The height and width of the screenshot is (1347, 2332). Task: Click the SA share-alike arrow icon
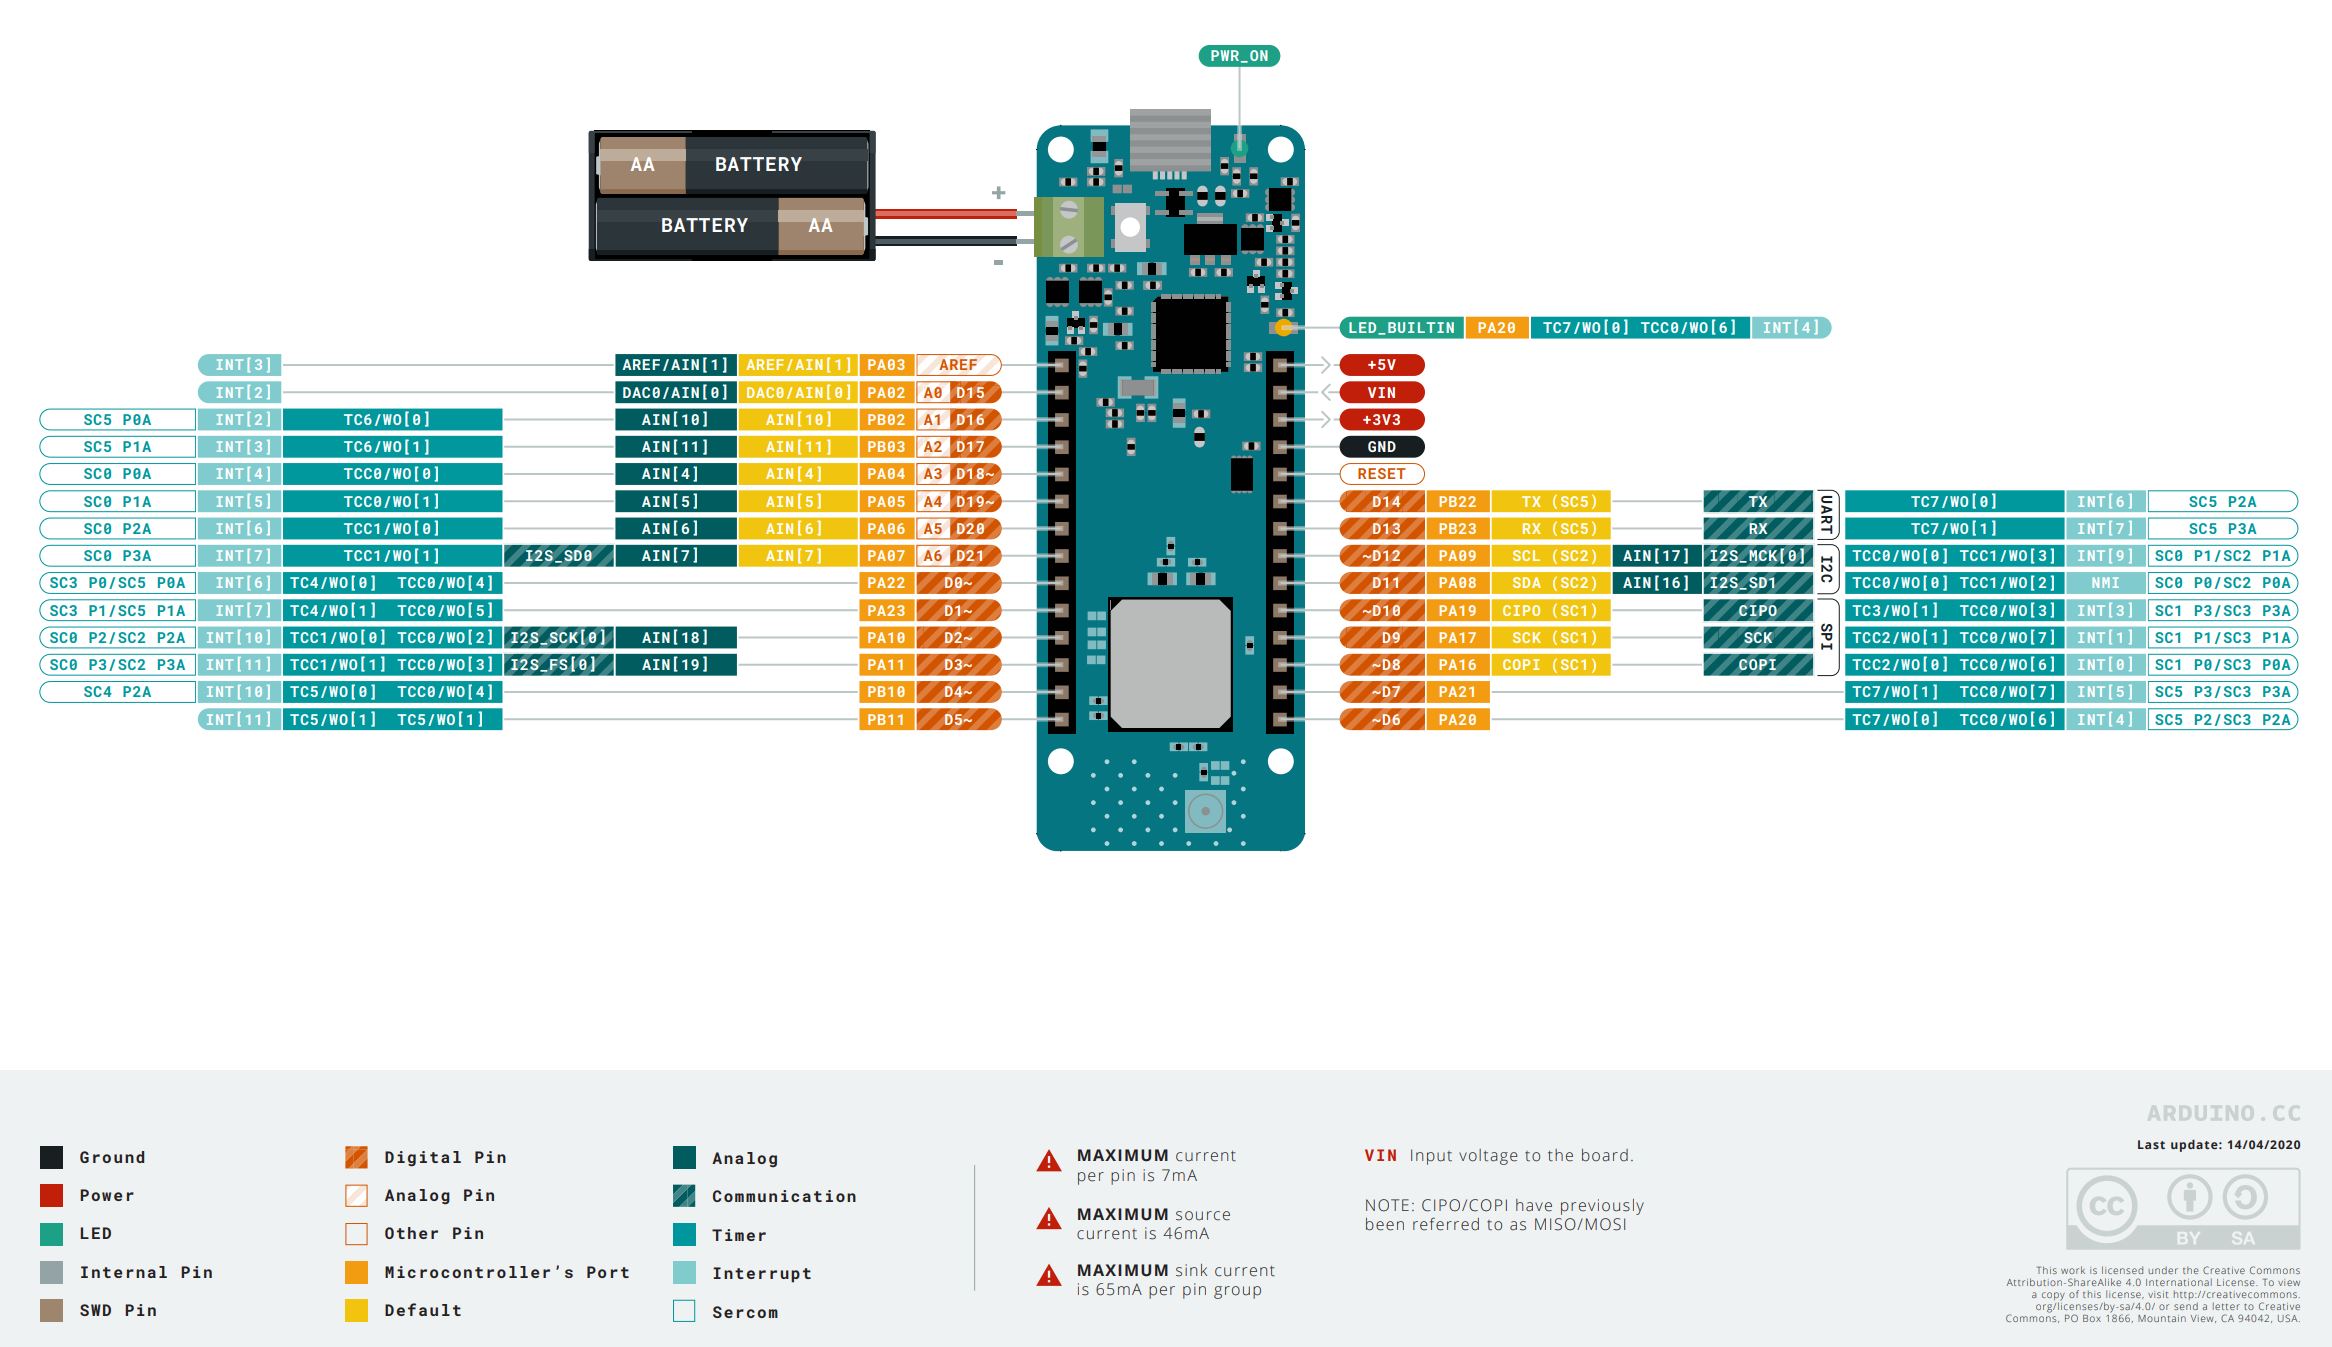[2244, 1197]
